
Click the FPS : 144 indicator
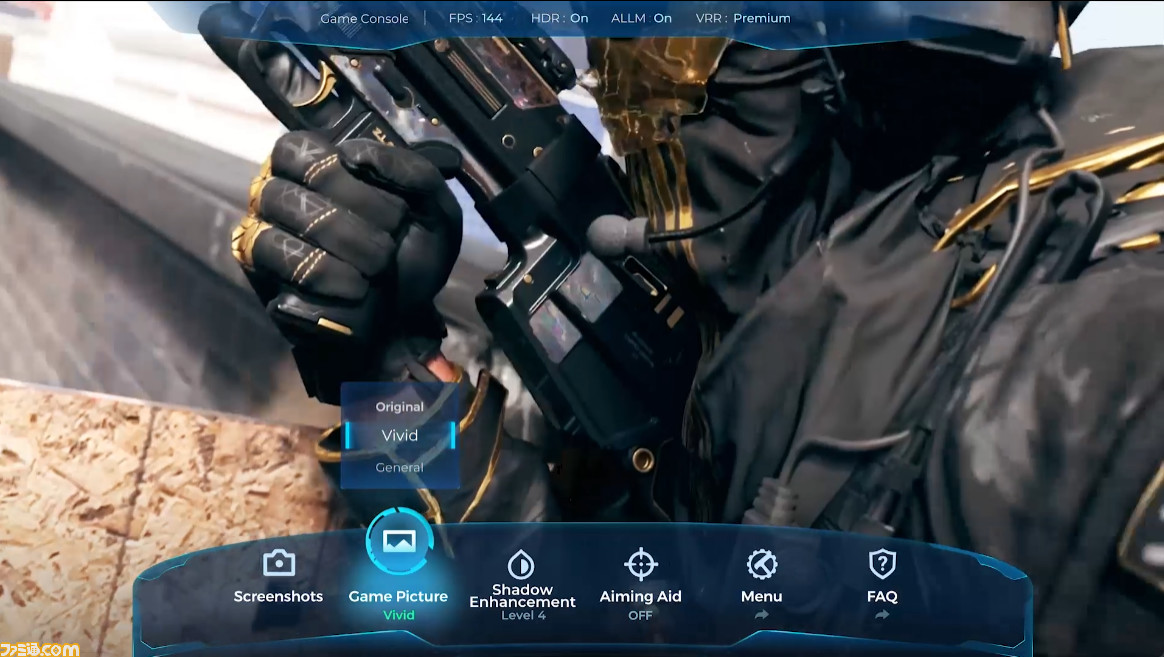coord(475,18)
